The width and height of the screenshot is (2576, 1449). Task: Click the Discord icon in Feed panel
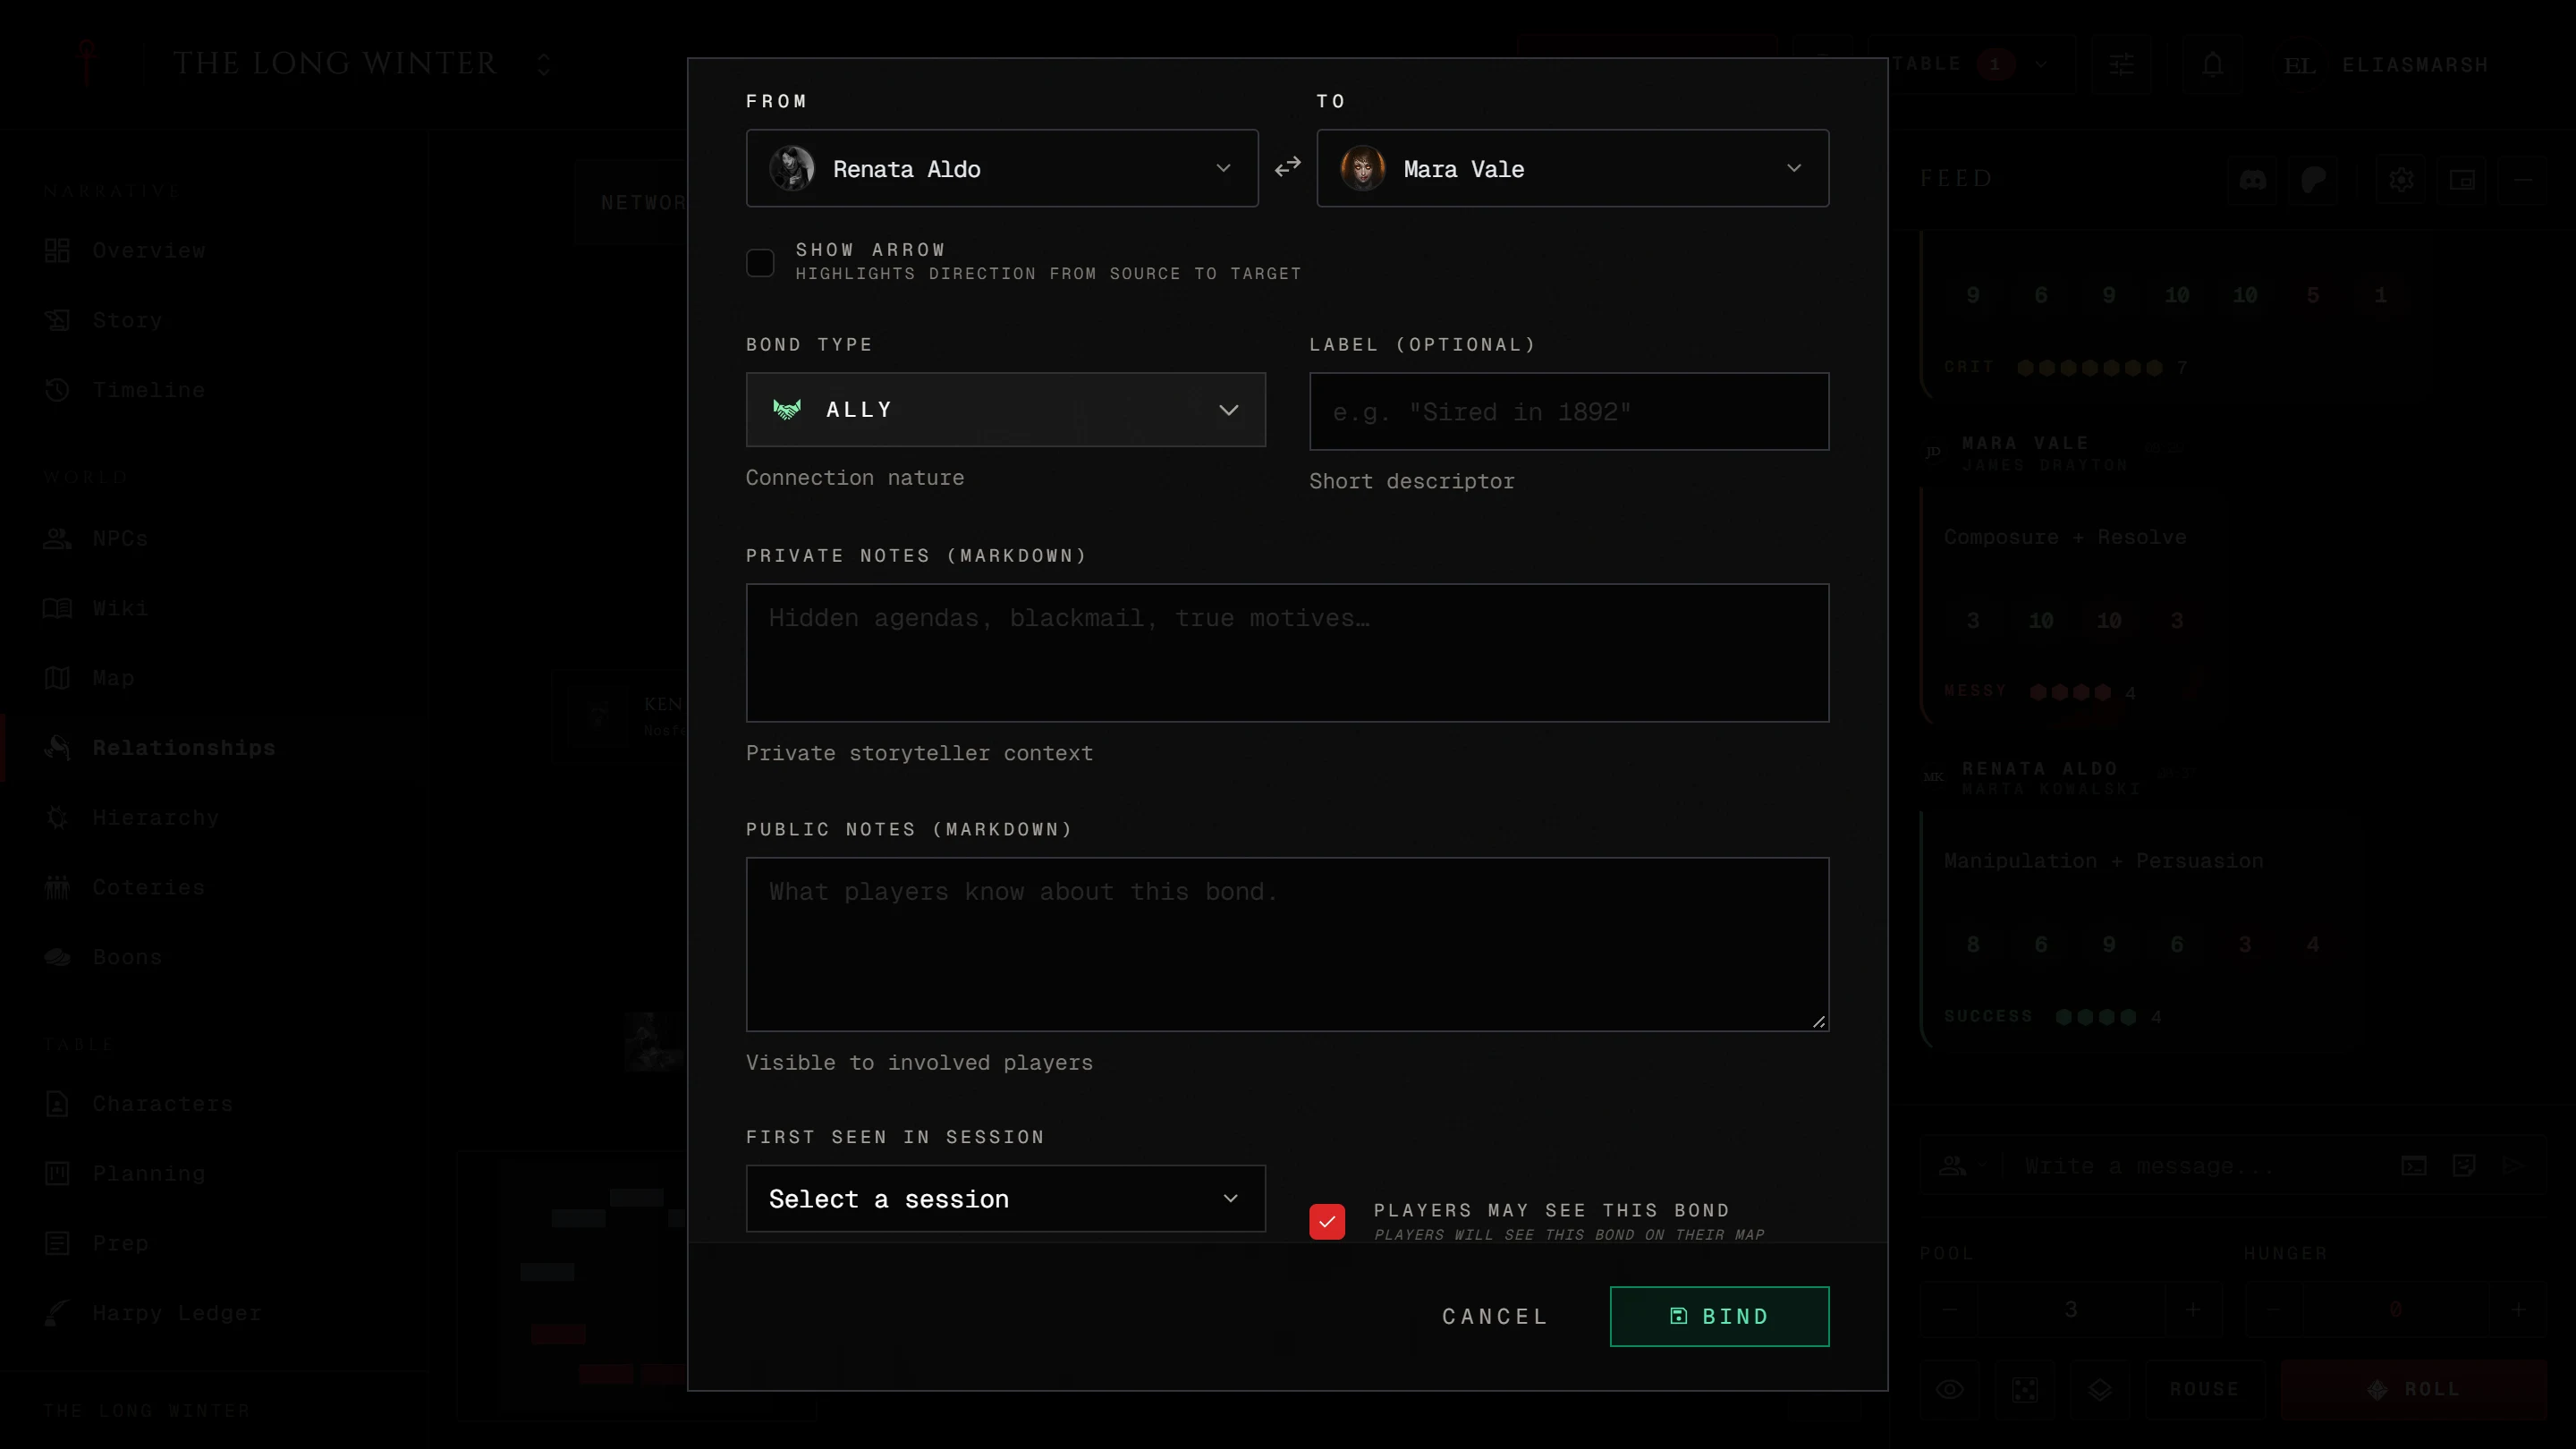[x=2252, y=180]
